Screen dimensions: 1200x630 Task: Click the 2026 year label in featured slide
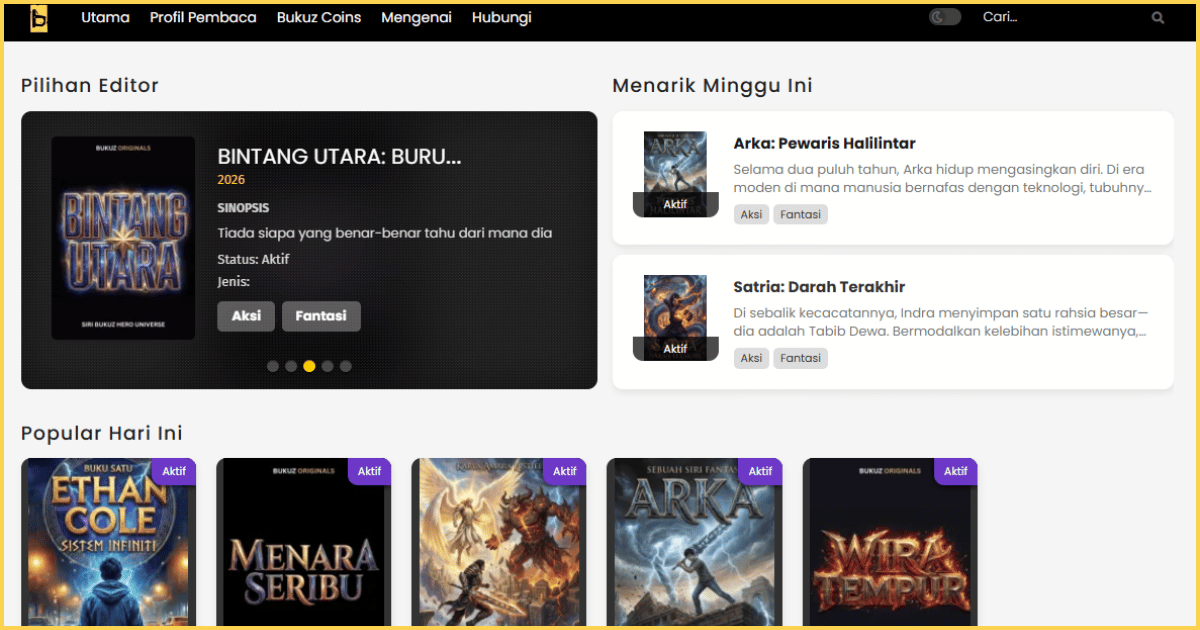click(x=231, y=180)
